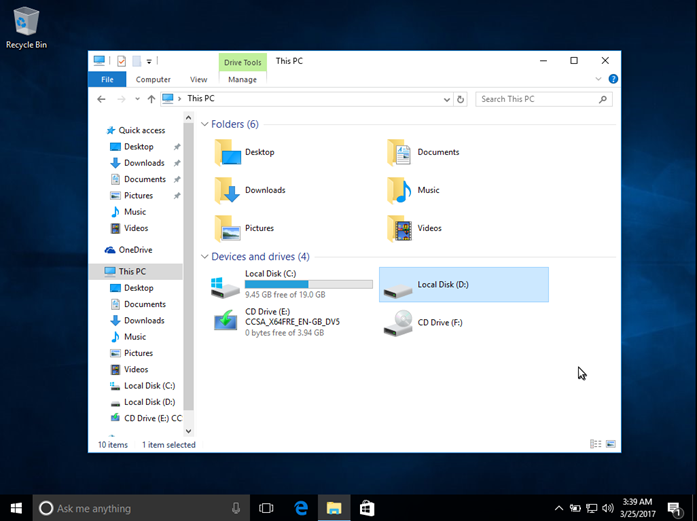Switch to Details view in status bar
This screenshot has height=521, width=697.
pos(595,444)
